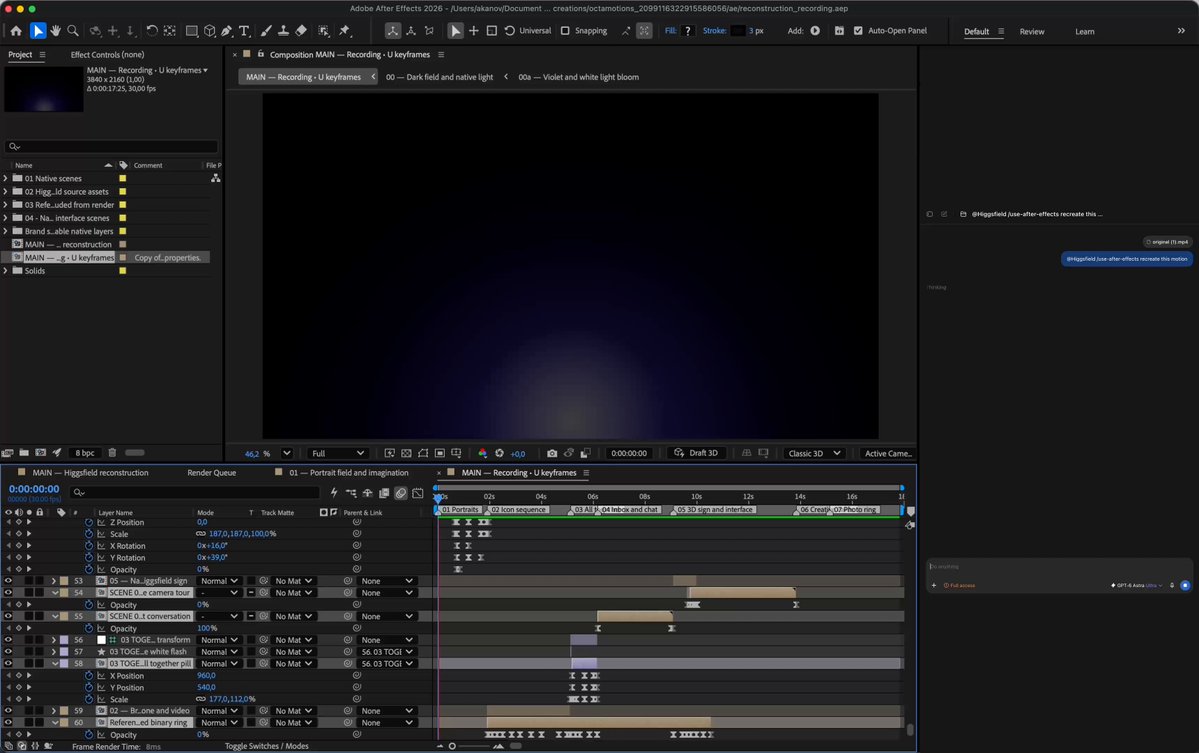Select the Hand tool
The image size is (1199, 753).
point(55,31)
